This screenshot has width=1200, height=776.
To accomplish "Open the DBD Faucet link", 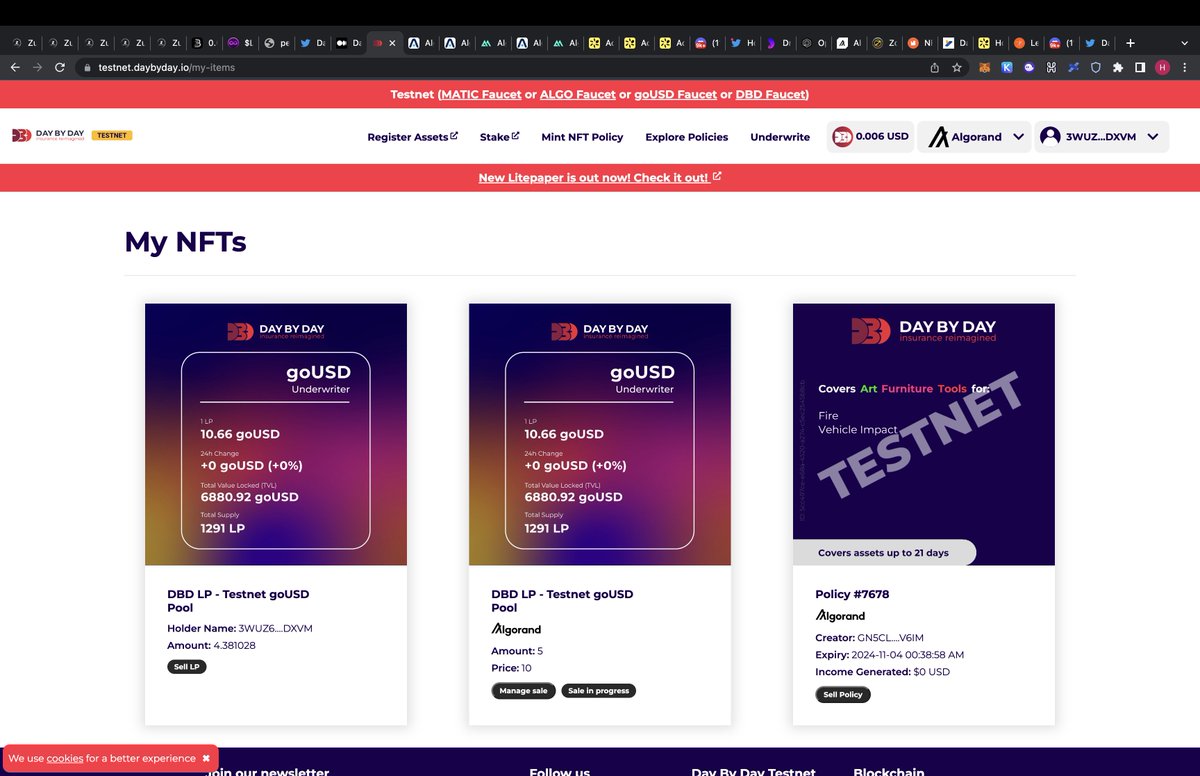I will click(x=770, y=95).
